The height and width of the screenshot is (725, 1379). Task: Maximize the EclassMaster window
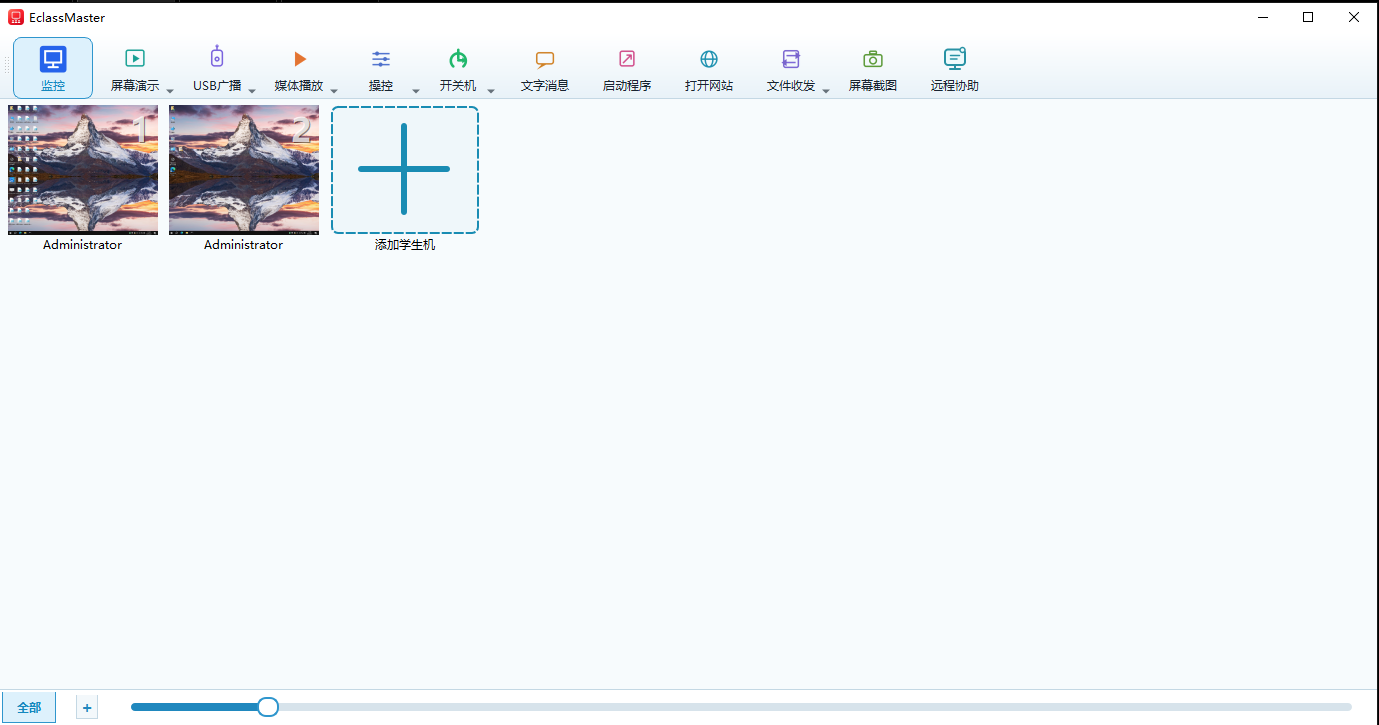coord(1309,17)
